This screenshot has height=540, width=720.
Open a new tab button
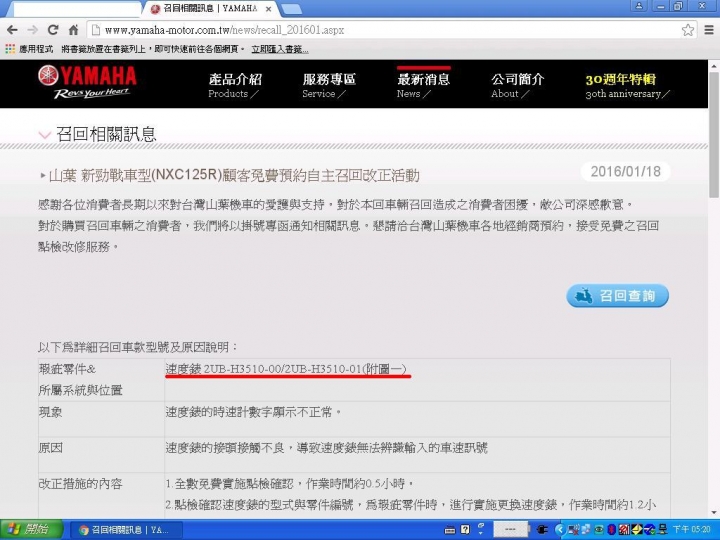(291, 9)
